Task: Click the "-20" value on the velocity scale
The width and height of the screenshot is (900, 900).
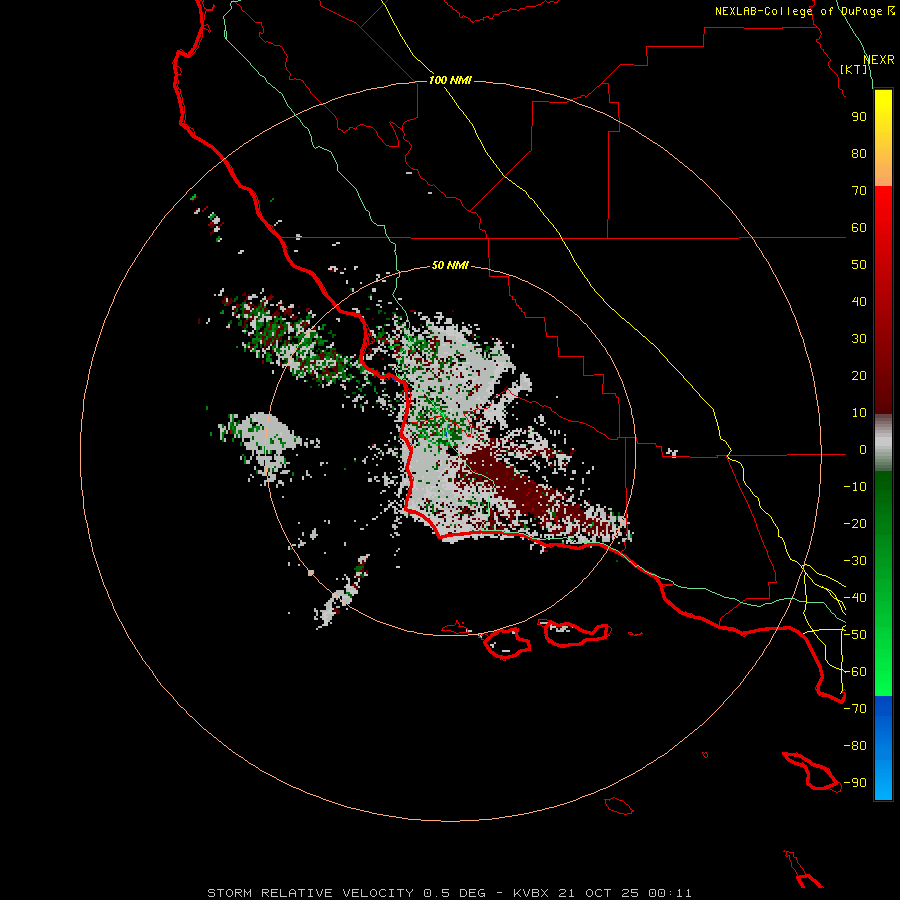Action: click(x=855, y=524)
